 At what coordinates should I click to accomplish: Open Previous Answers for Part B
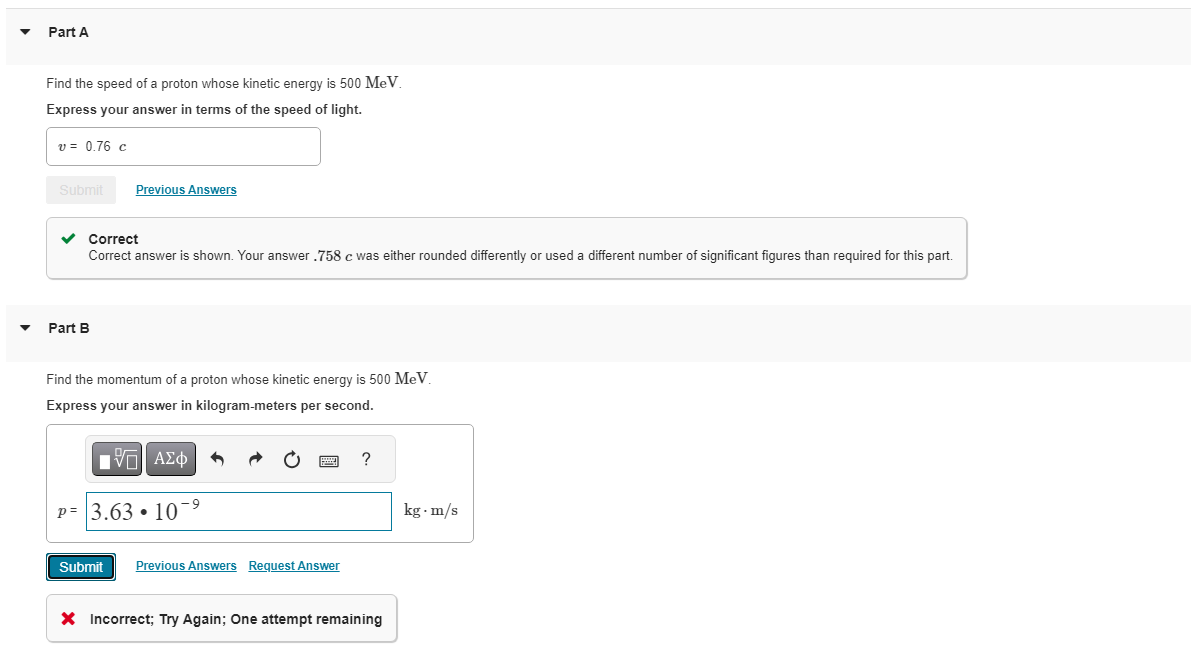pos(186,566)
